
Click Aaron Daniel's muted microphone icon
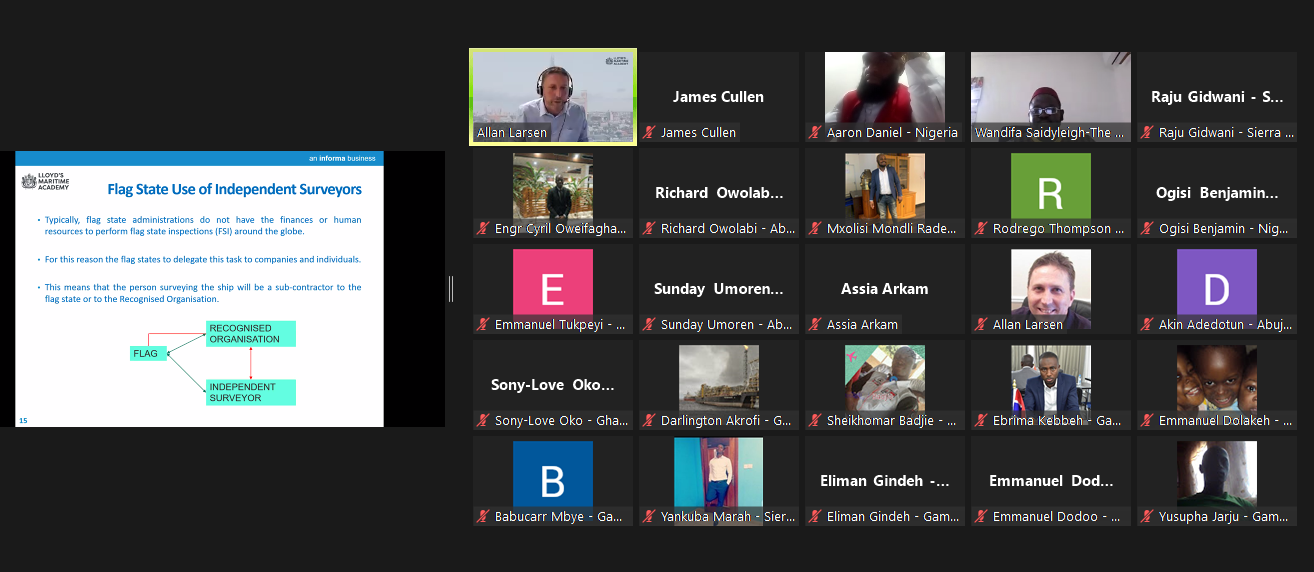point(816,133)
